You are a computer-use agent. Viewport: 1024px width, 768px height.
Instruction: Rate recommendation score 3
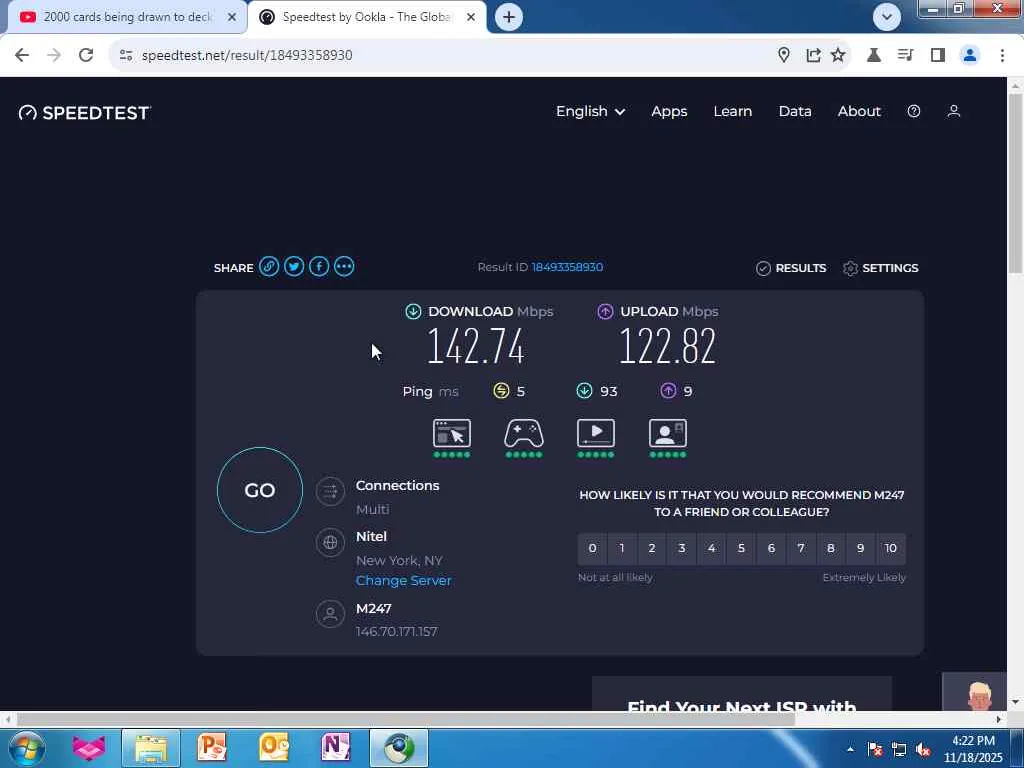681,548
